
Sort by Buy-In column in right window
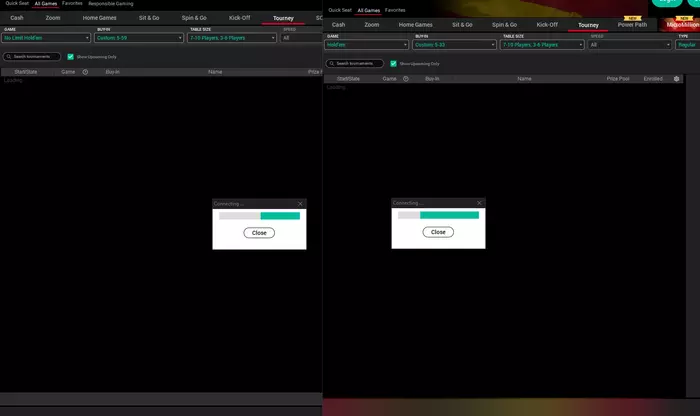coord(432,79)
